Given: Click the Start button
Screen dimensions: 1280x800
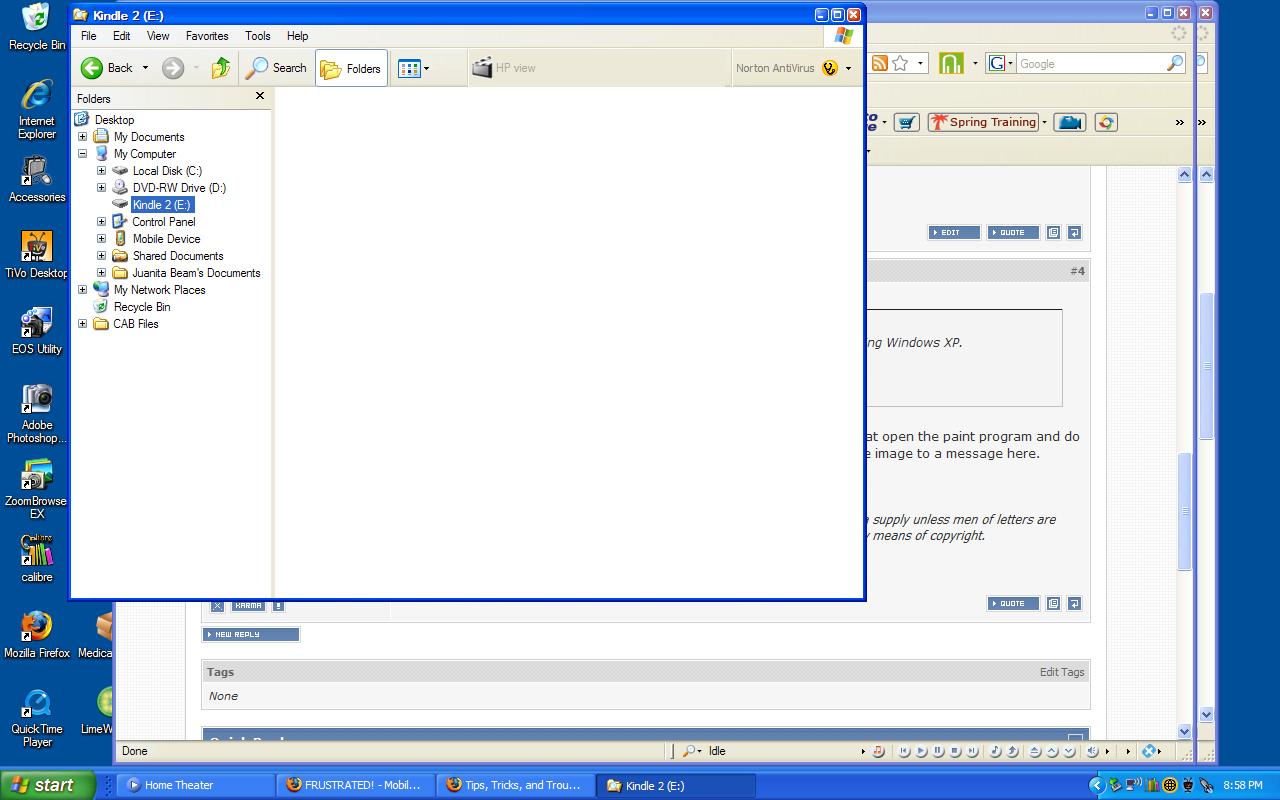Looking at the screenshot, I should [47, 785].
